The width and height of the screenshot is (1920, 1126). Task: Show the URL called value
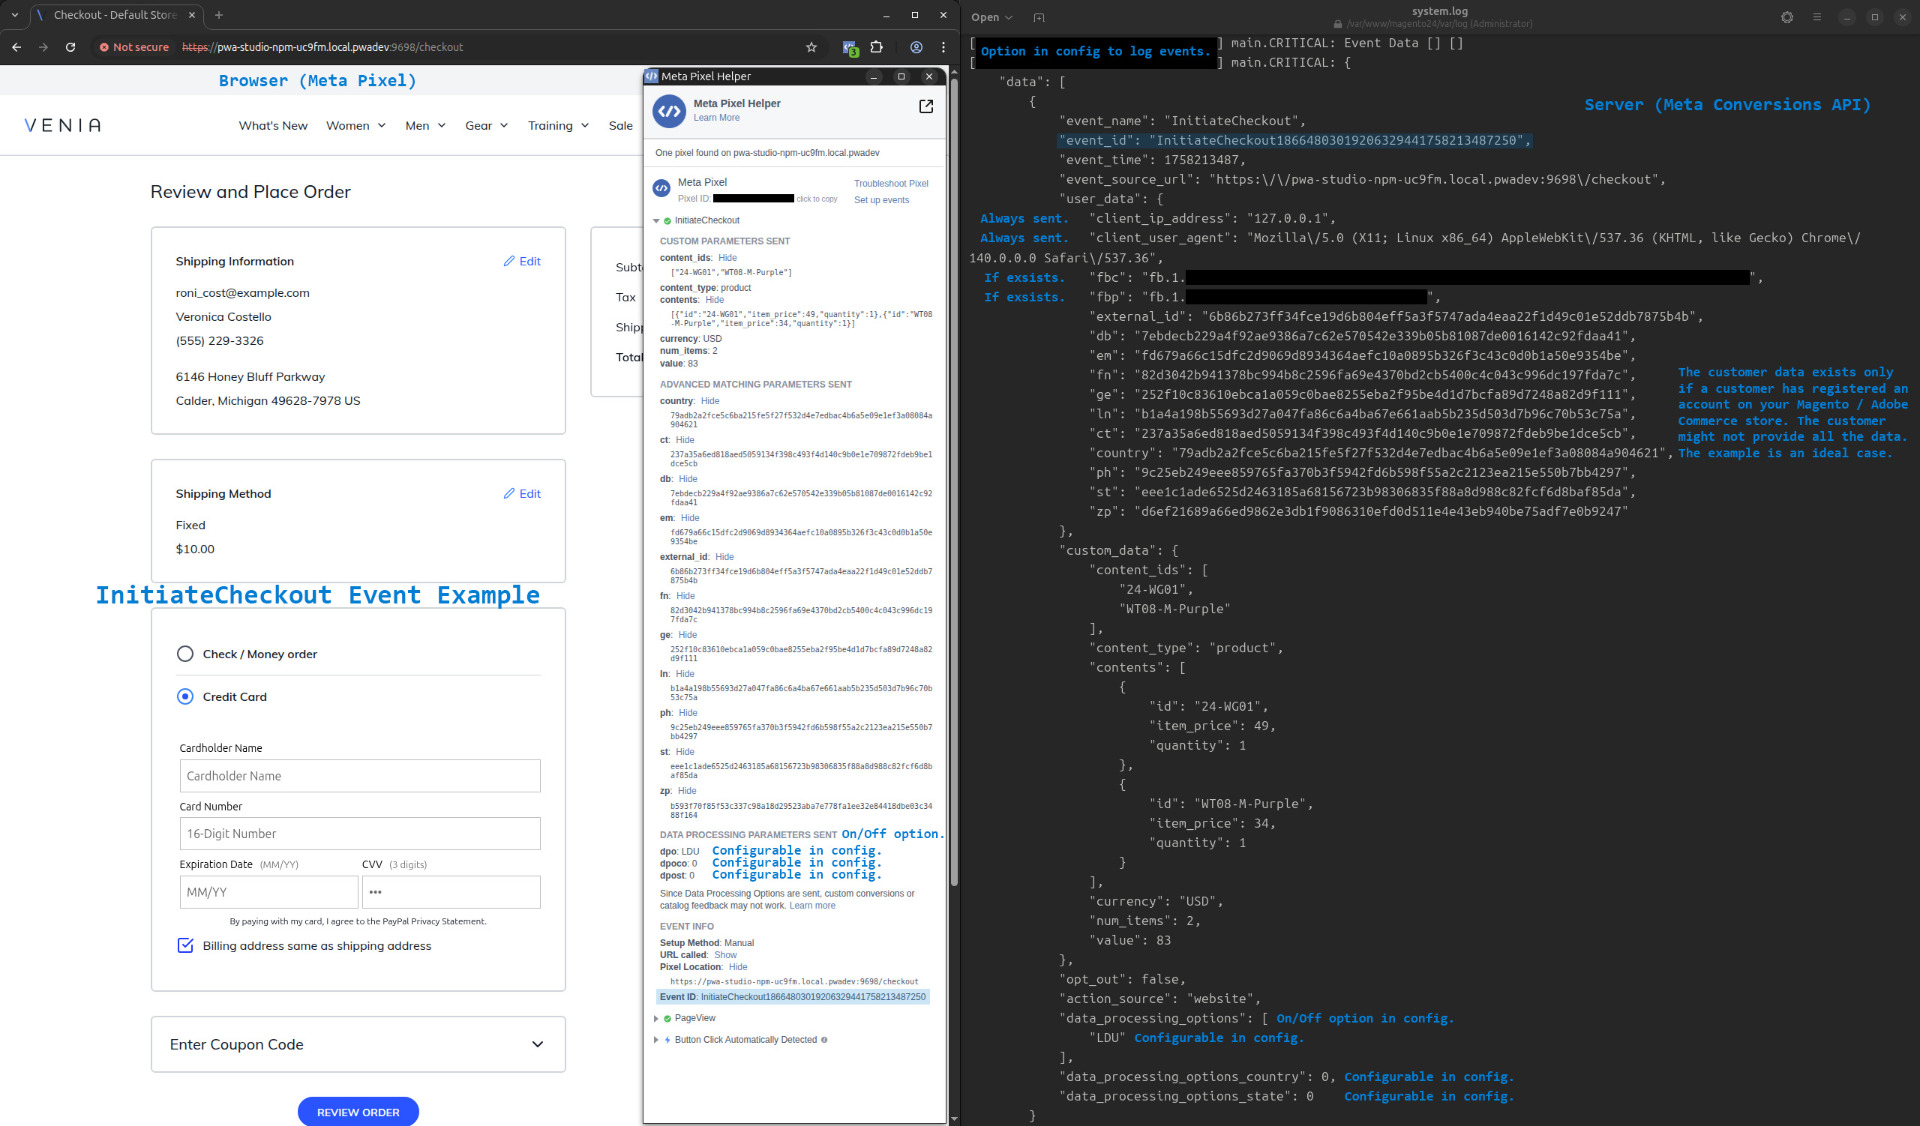725,955
